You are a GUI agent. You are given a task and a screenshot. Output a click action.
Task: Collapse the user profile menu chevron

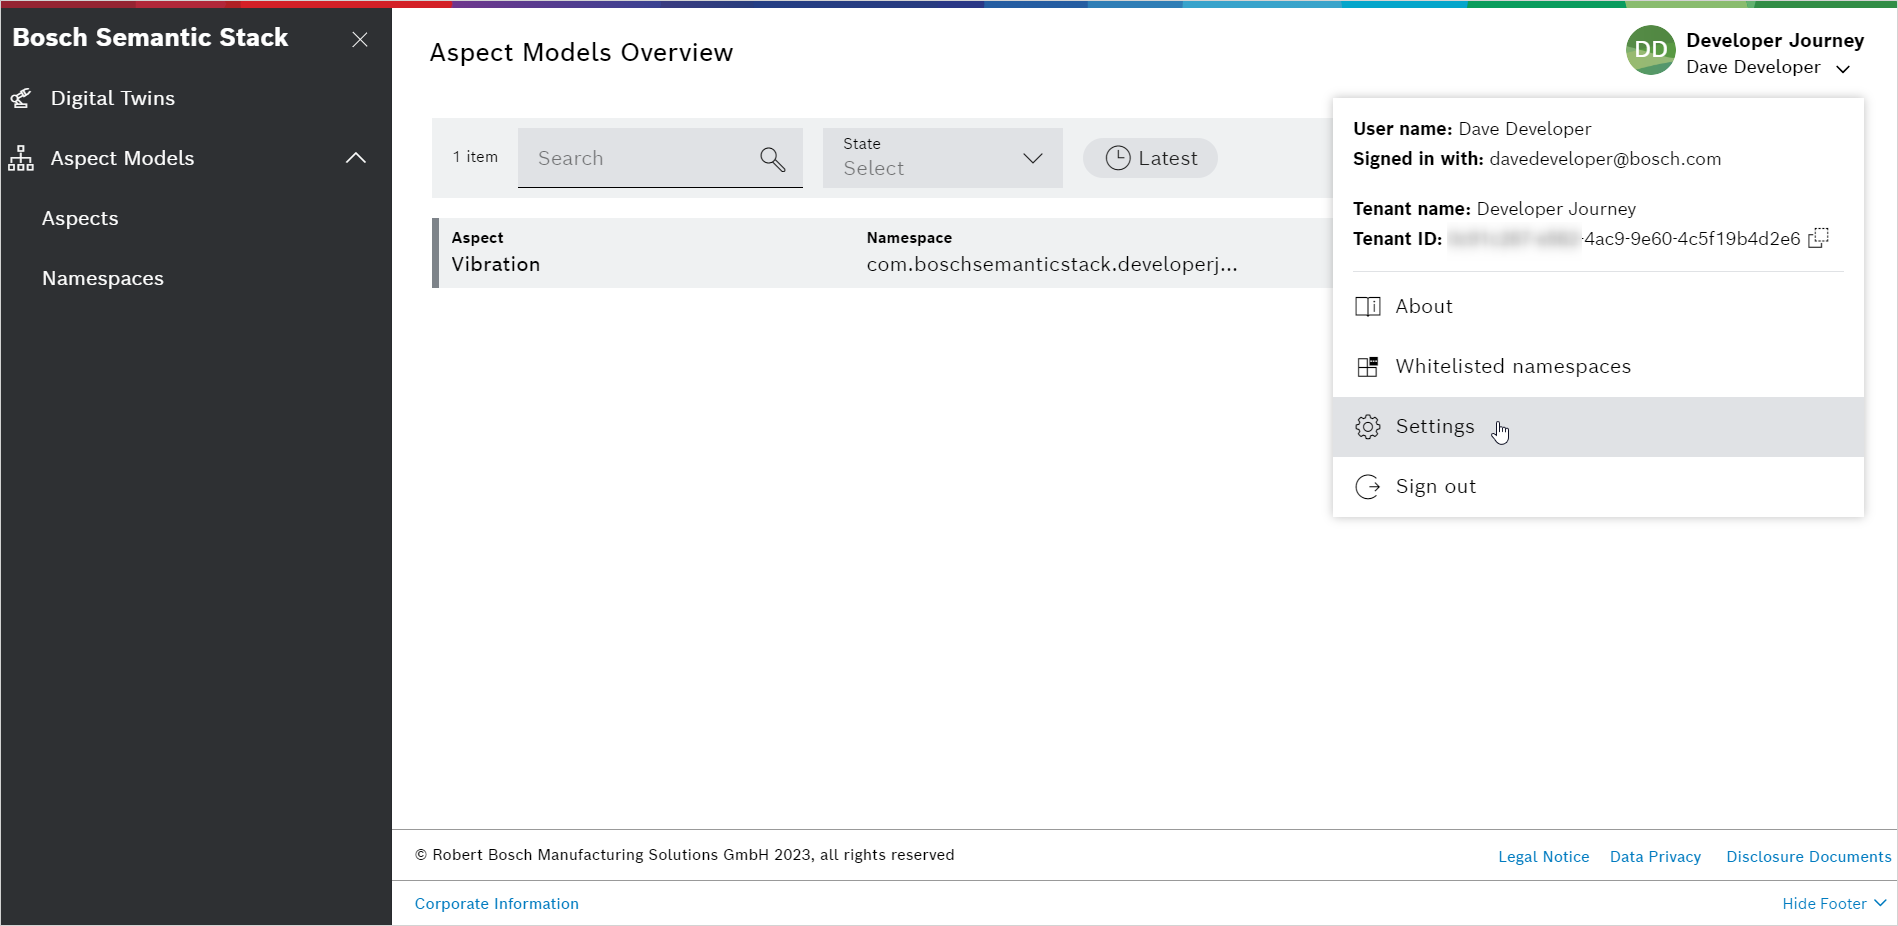point(1843,69)
